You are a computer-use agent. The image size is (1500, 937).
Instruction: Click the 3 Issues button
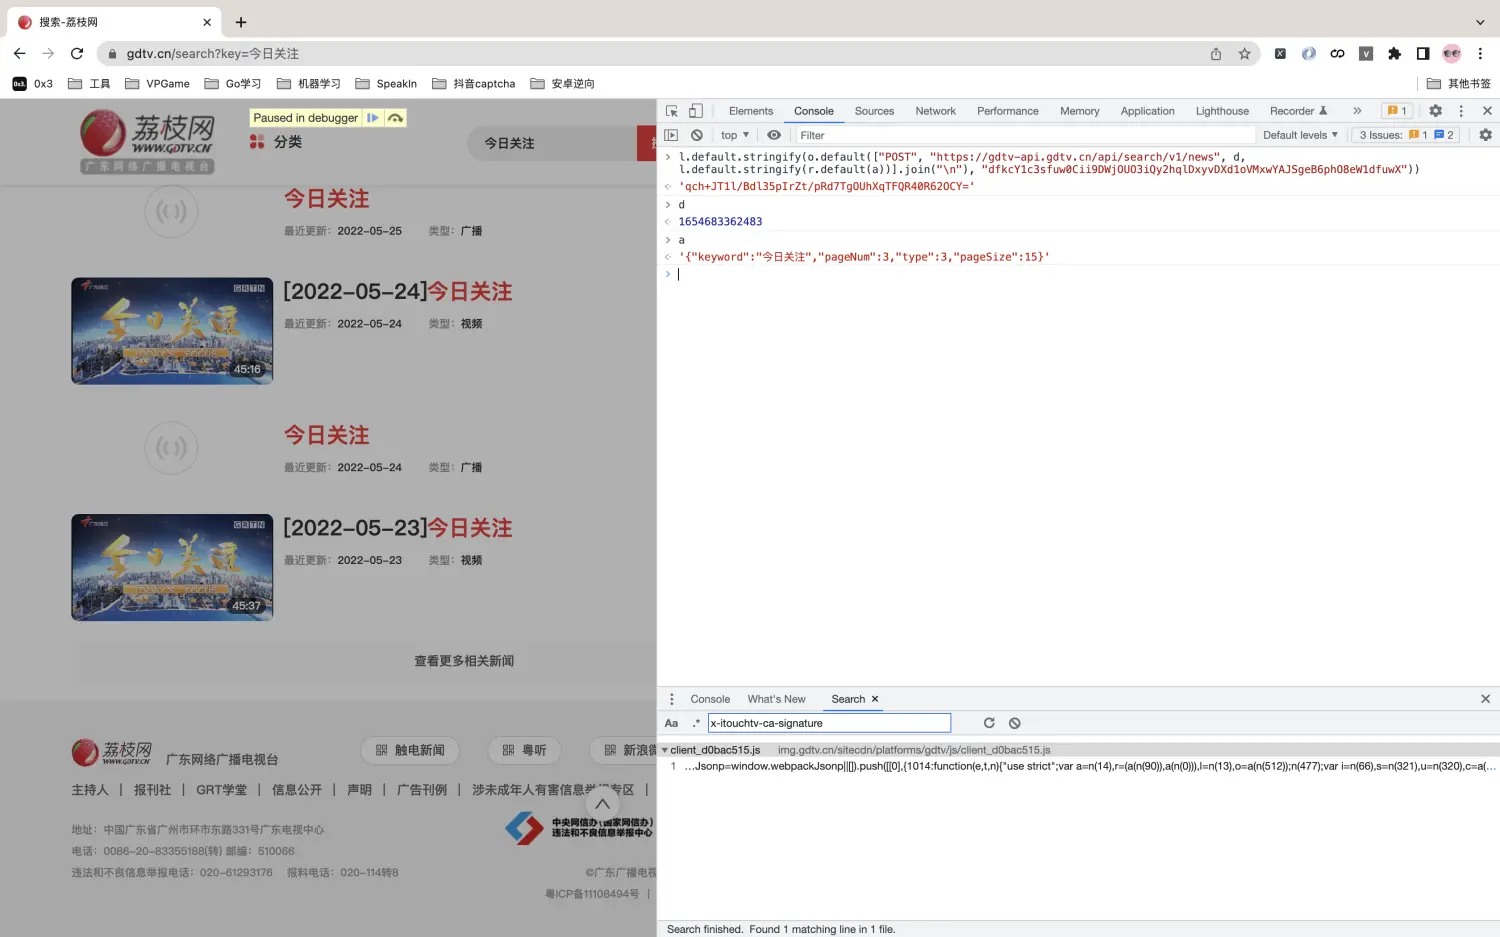[x=1406, y=135]
